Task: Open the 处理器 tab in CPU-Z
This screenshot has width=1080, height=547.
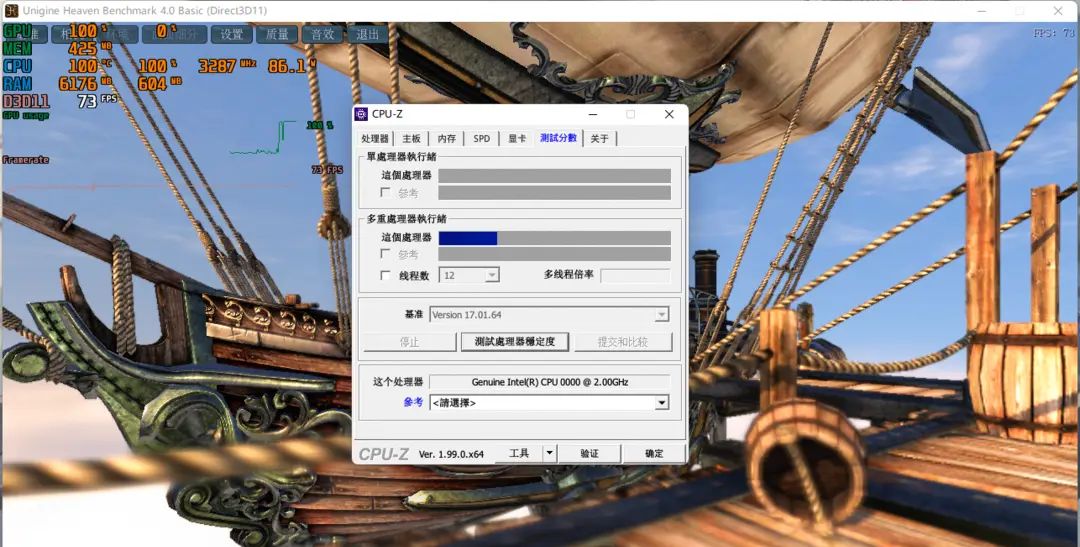Action: [375, 138]
